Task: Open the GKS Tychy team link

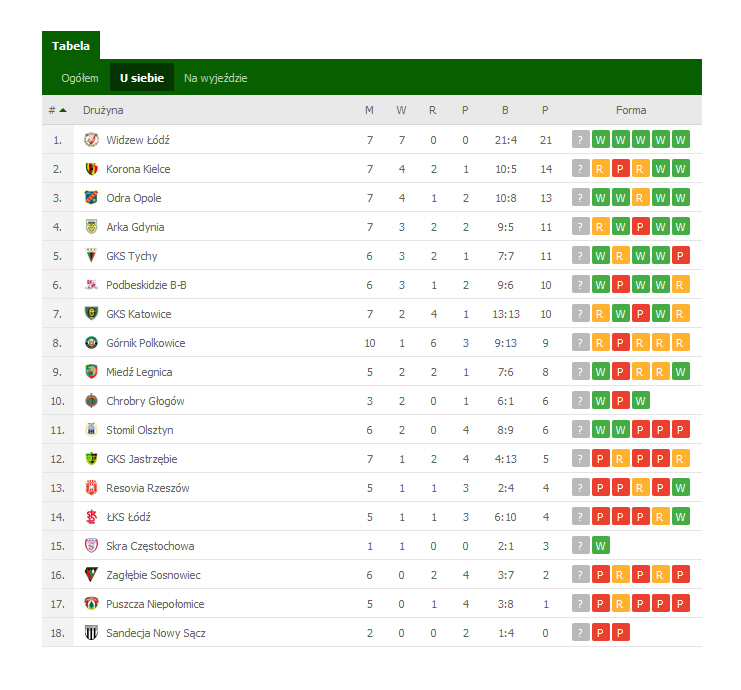Action: pos(132,256)
